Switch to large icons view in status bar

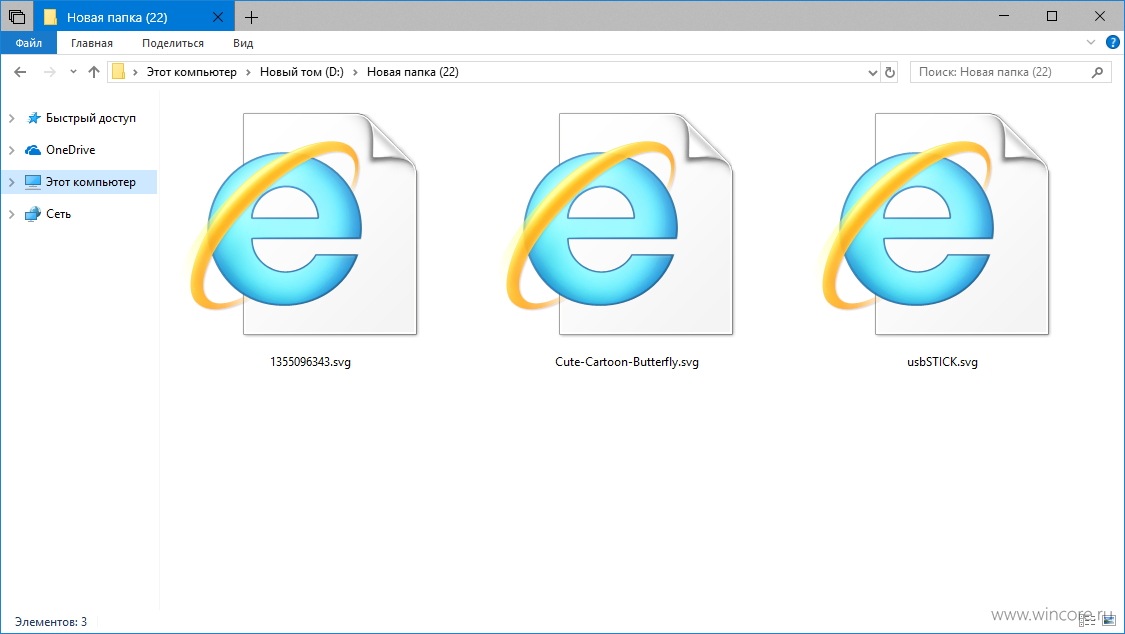click(1109, 621)
